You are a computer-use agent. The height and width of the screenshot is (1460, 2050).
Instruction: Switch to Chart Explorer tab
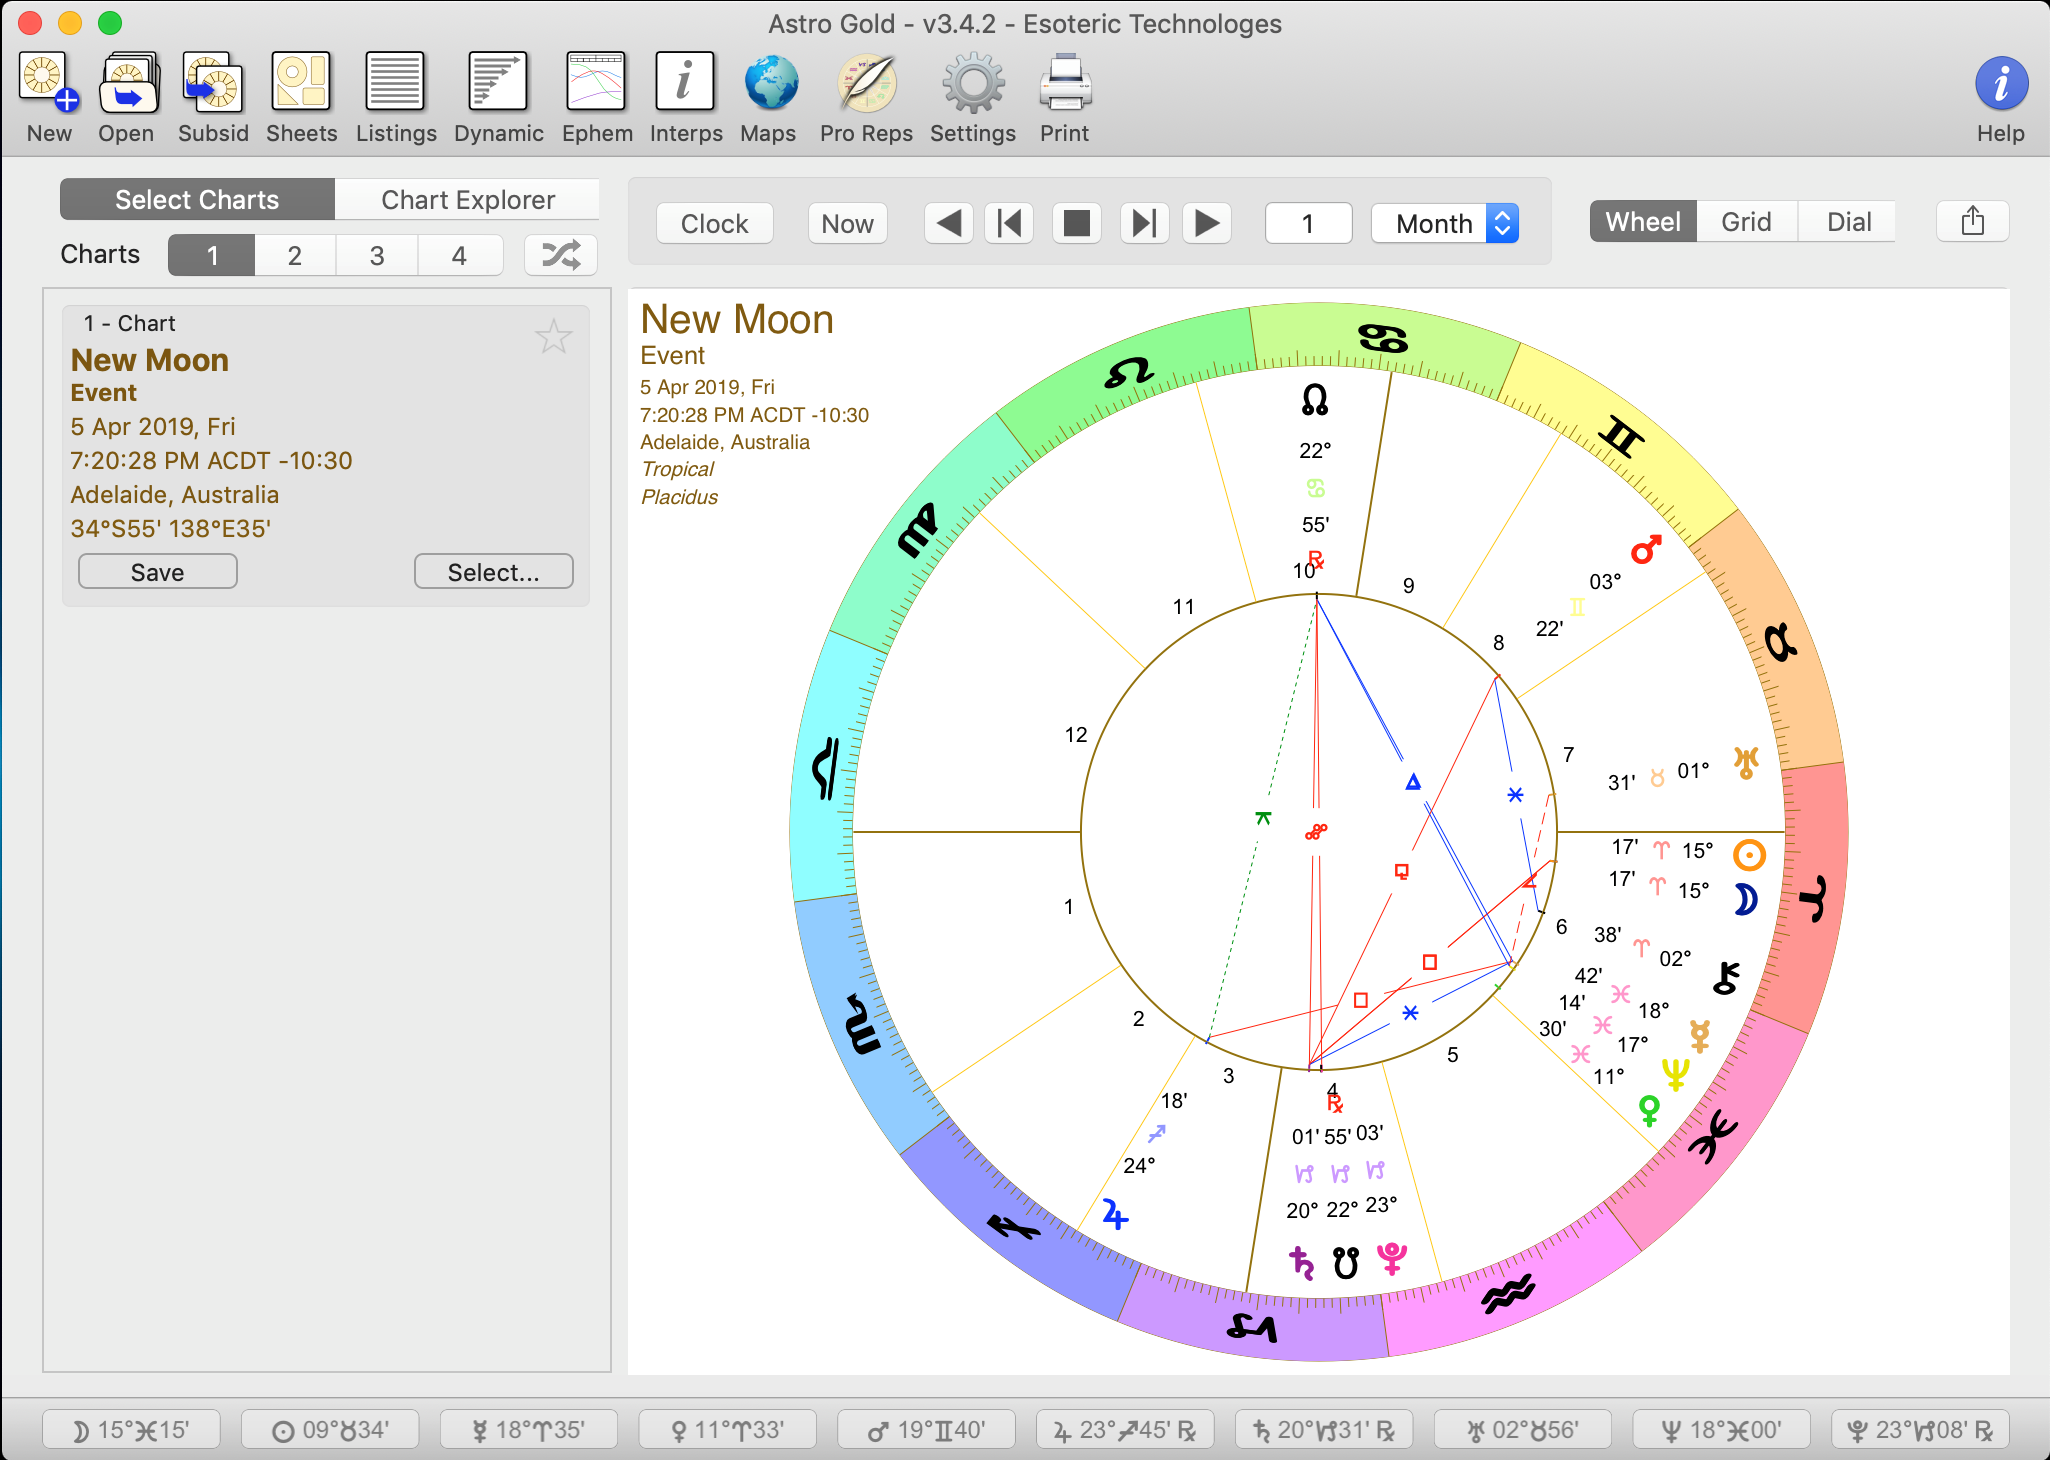click(x=468, y=200)
